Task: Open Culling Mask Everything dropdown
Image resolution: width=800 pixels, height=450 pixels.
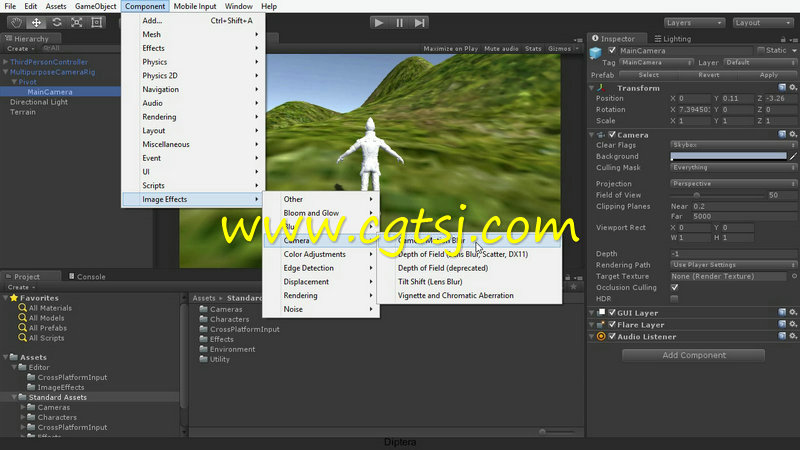Action: [x=733, y=167]
